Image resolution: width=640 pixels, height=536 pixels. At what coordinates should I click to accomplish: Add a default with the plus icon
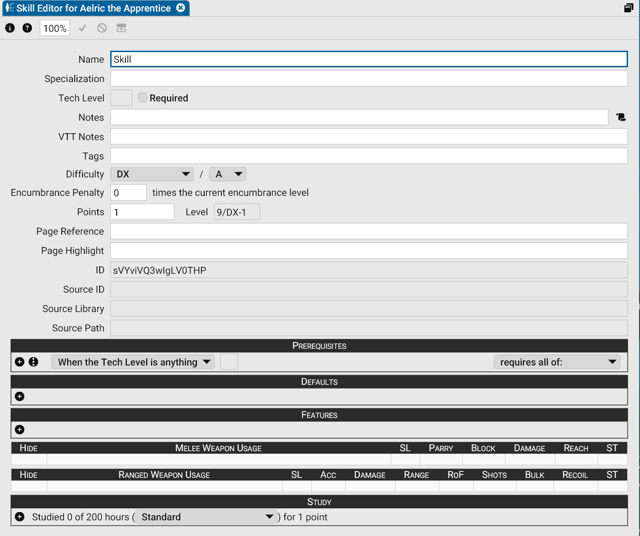(x=19, y=396)
